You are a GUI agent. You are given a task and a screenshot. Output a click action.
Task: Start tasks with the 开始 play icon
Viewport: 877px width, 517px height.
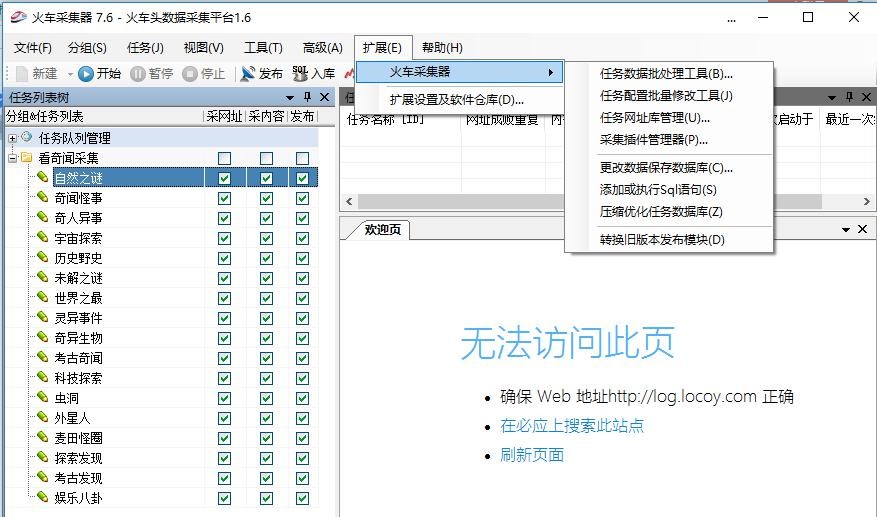[86, 74]
